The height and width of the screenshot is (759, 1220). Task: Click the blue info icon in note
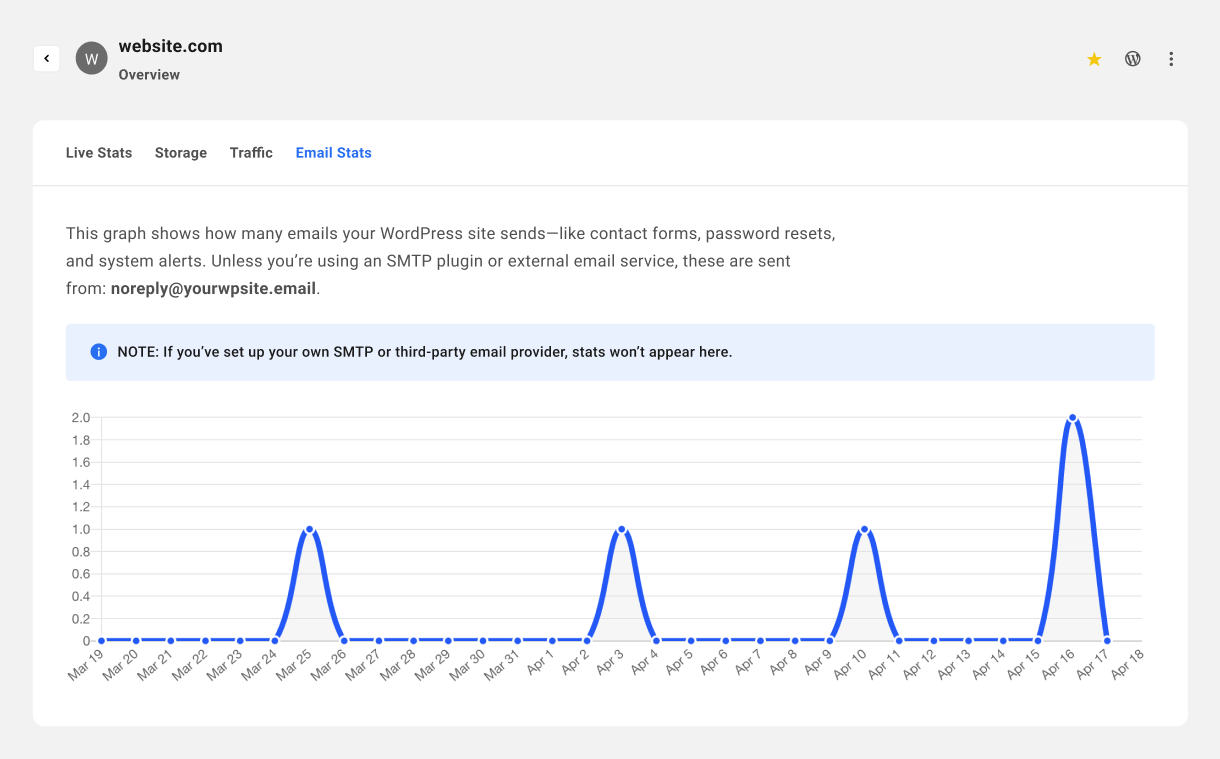click(98, 352)
